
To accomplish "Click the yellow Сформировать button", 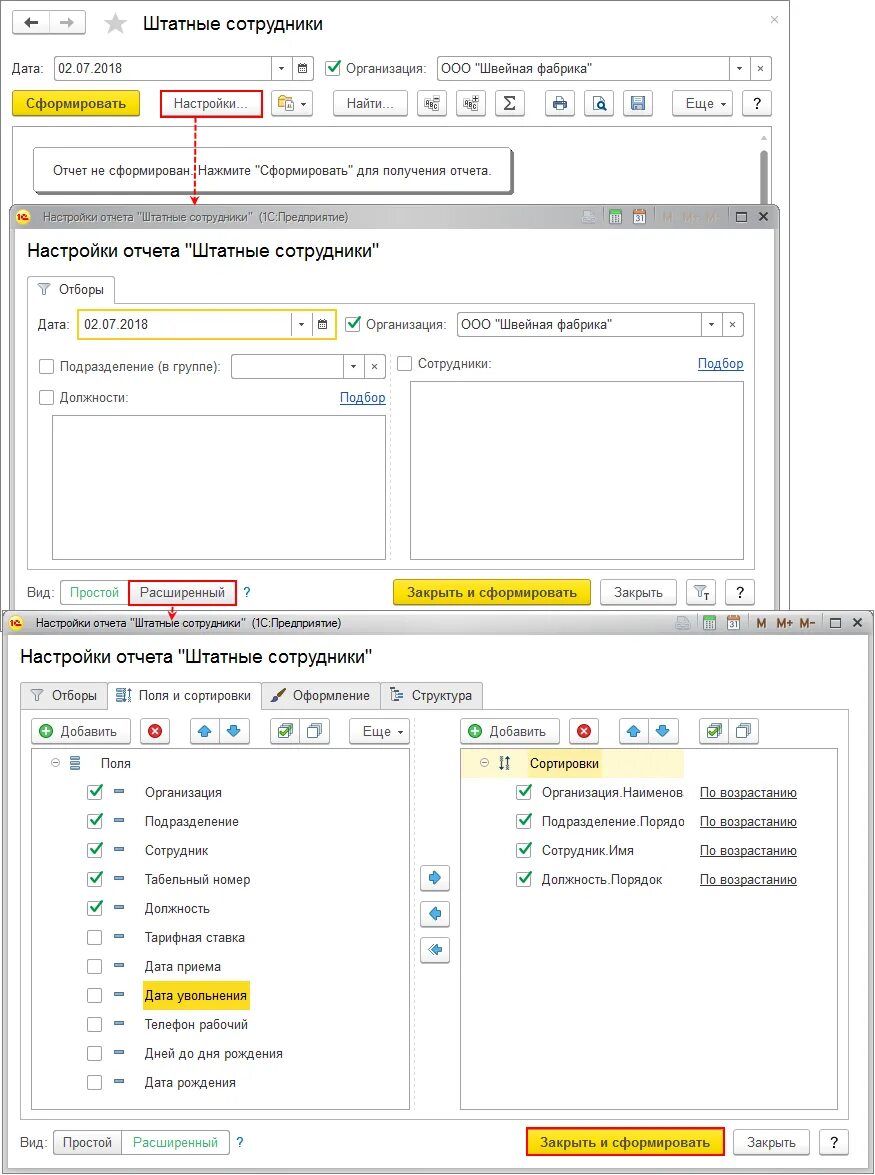I will (76, 103).
